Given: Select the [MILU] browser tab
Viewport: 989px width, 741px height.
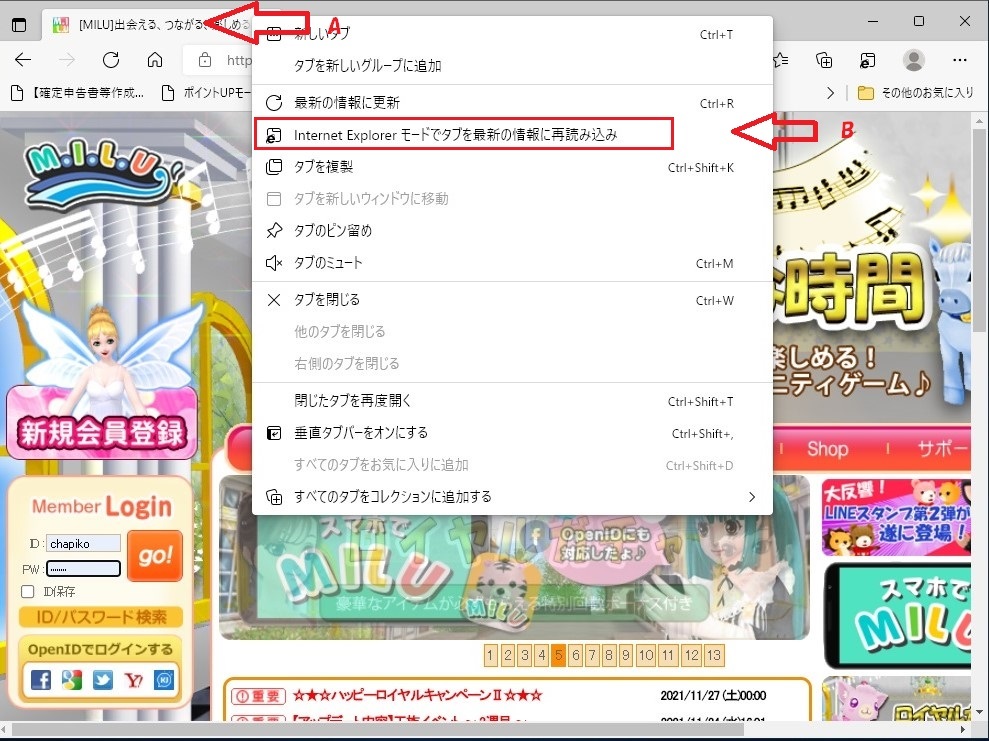Looking at the screenshot, I should pyautogui.click(x=151, y=25).
